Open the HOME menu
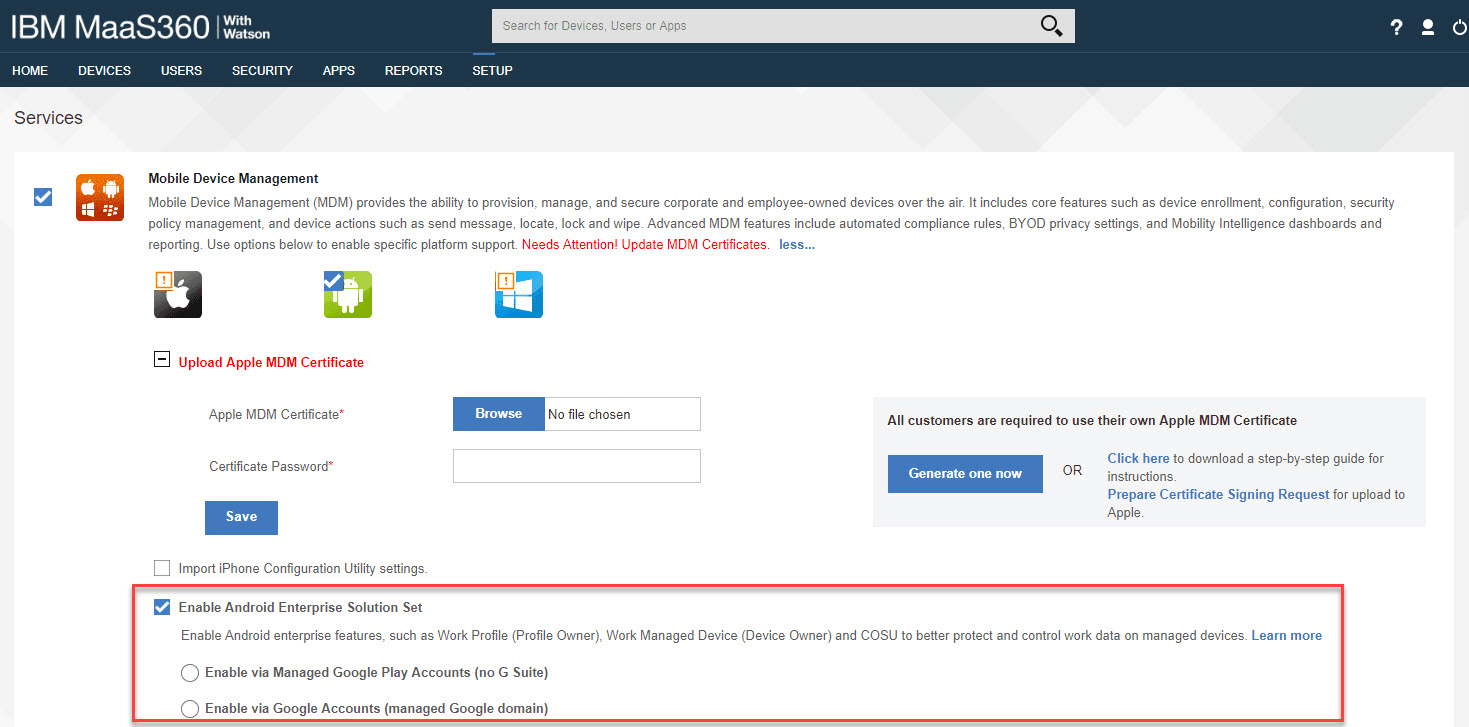This screenshot has width=1469, height=727. [30, 71]
